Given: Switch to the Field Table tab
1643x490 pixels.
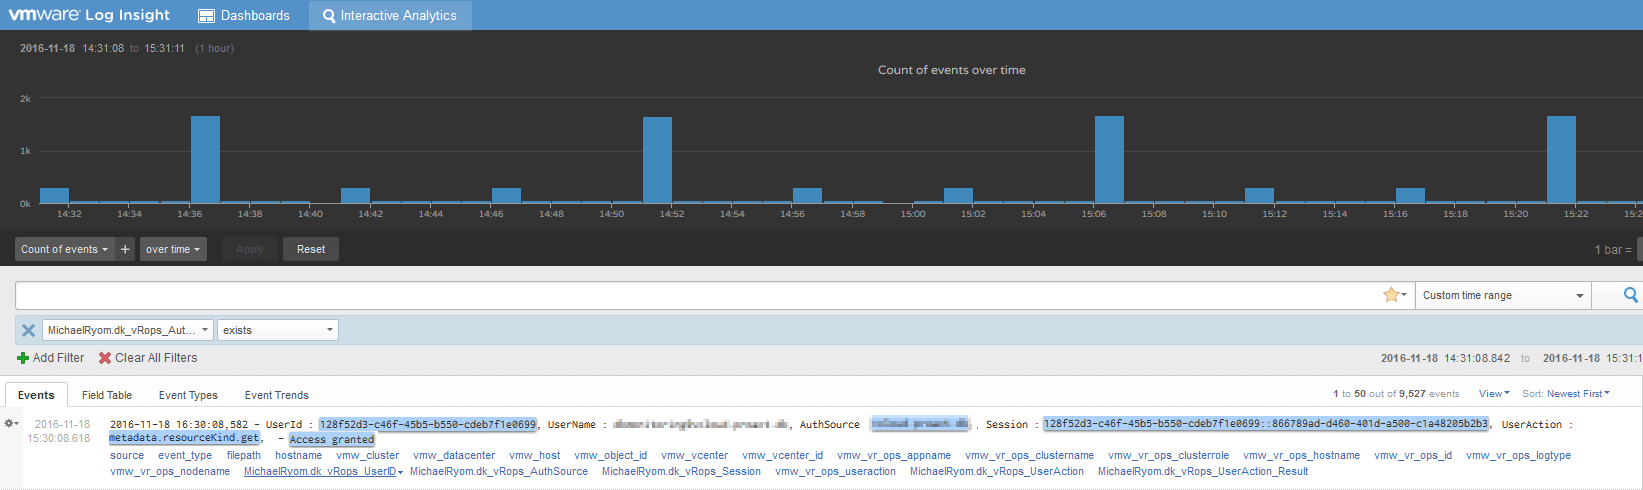Looking at the screenshot, I should [x=107, y=395].
